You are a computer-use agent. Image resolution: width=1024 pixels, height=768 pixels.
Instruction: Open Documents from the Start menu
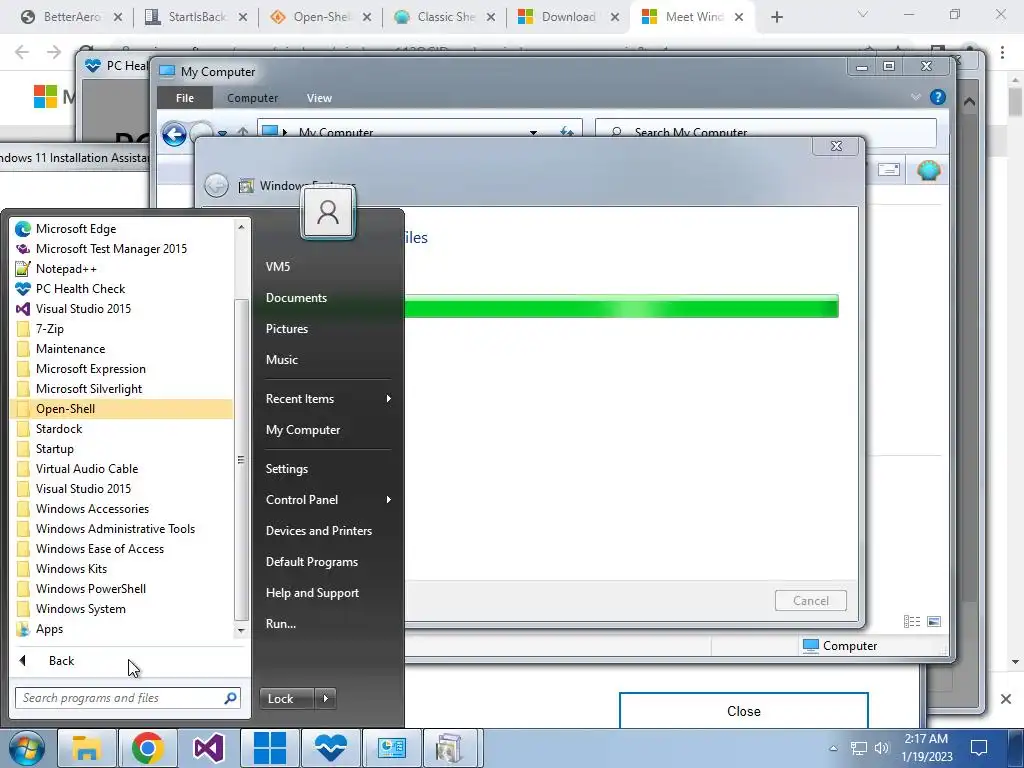pos(296,298)
